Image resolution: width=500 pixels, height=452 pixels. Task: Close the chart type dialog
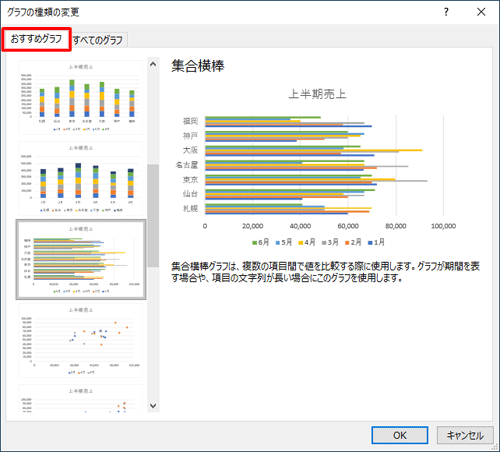click(x=481, y=12)
